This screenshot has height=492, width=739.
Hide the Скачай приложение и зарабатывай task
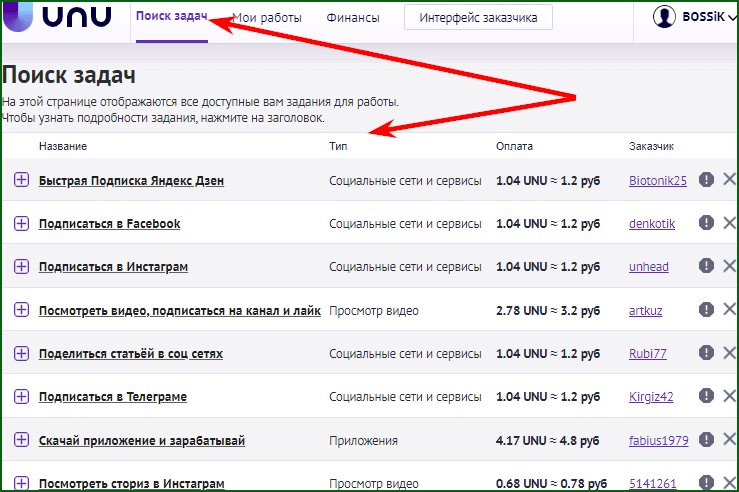[730, 439]
